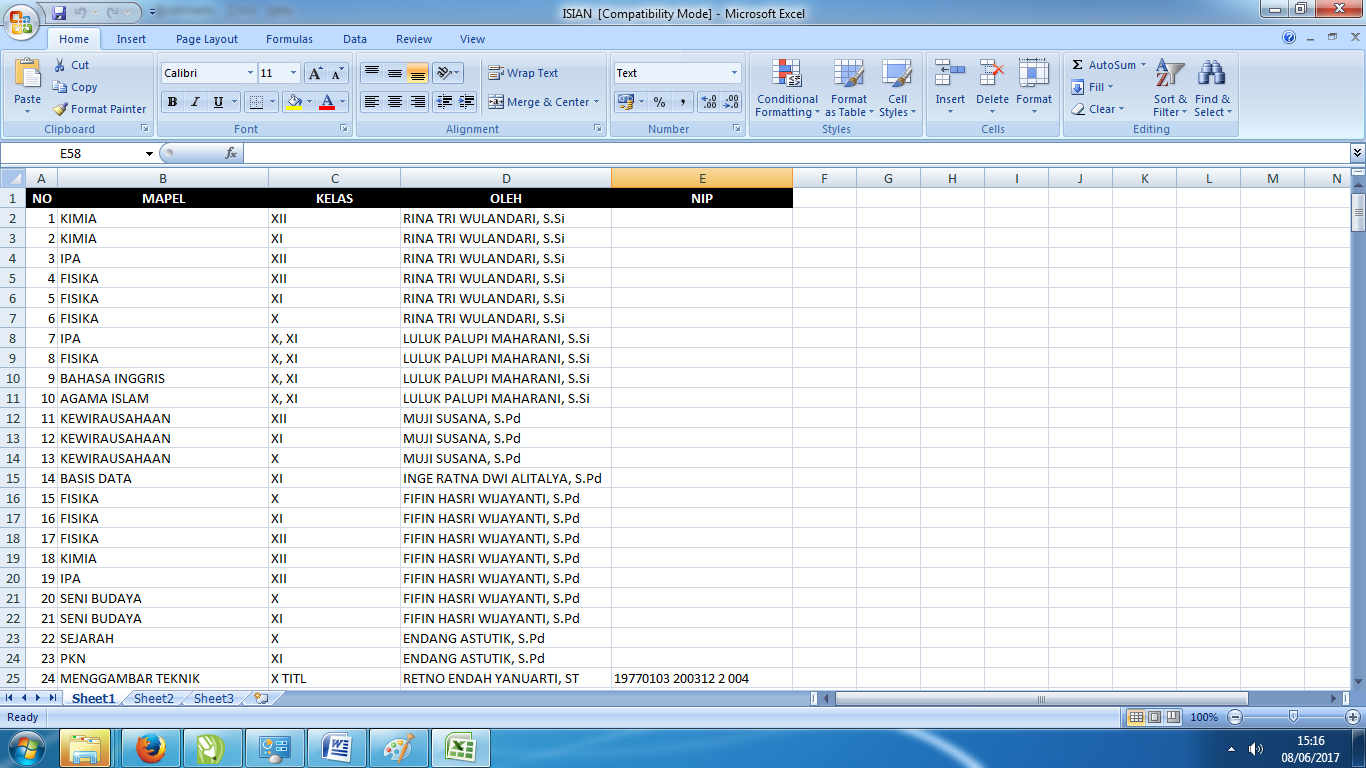This screenshot has width=1366, height=768.
Task: Click the Increase Decimal icon
Action: point(709,102)
